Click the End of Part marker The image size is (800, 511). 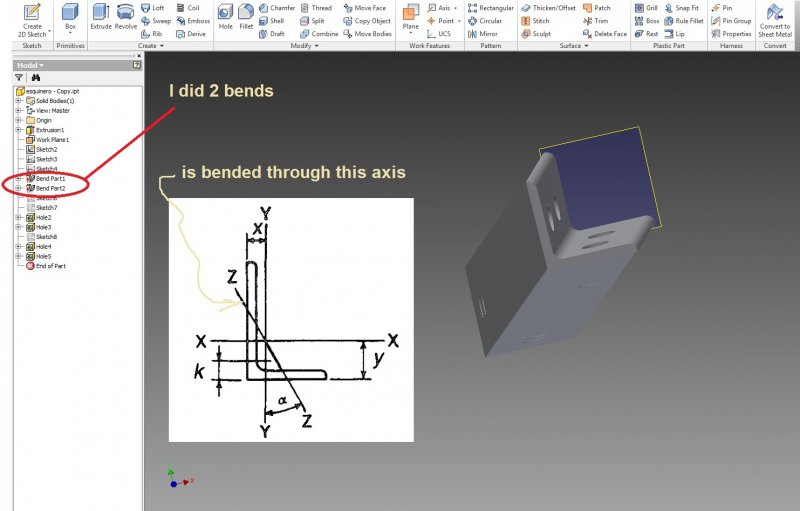(46, 266)
